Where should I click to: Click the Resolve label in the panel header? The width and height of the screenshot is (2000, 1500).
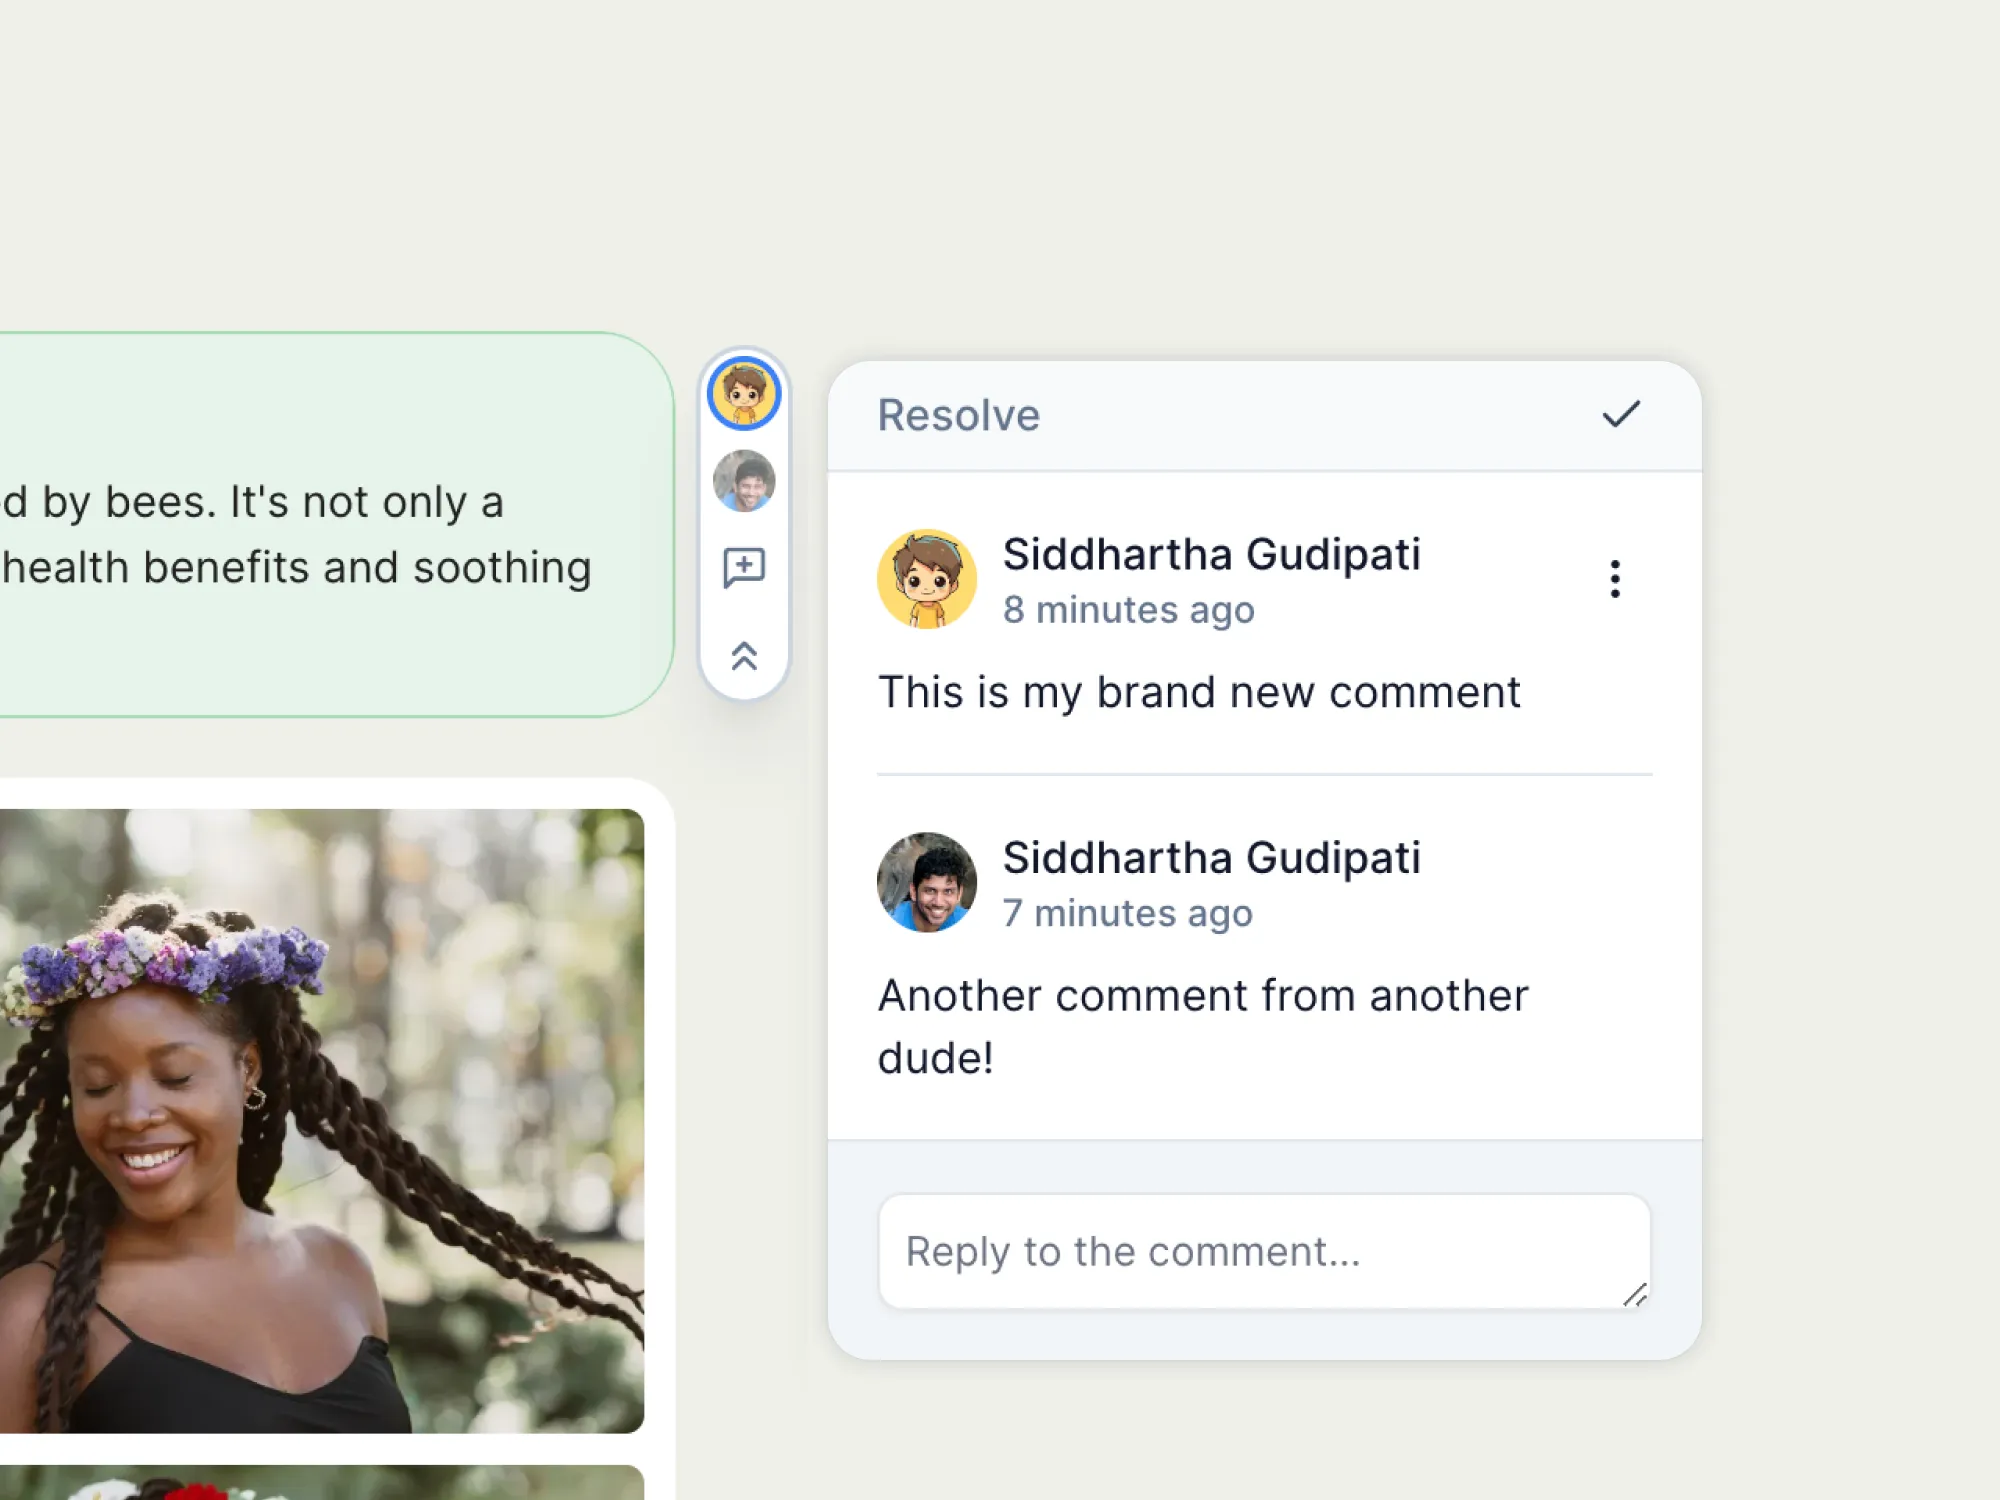click(x=958, y=414)
